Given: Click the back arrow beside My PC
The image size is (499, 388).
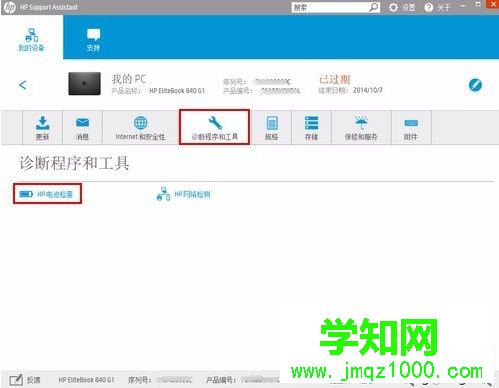Looking at the screenshot, I should 22,85.
